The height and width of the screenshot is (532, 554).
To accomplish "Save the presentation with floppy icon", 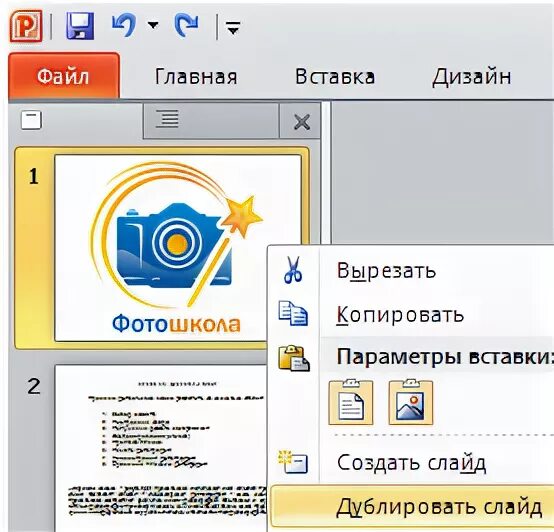I will (80, 26).
